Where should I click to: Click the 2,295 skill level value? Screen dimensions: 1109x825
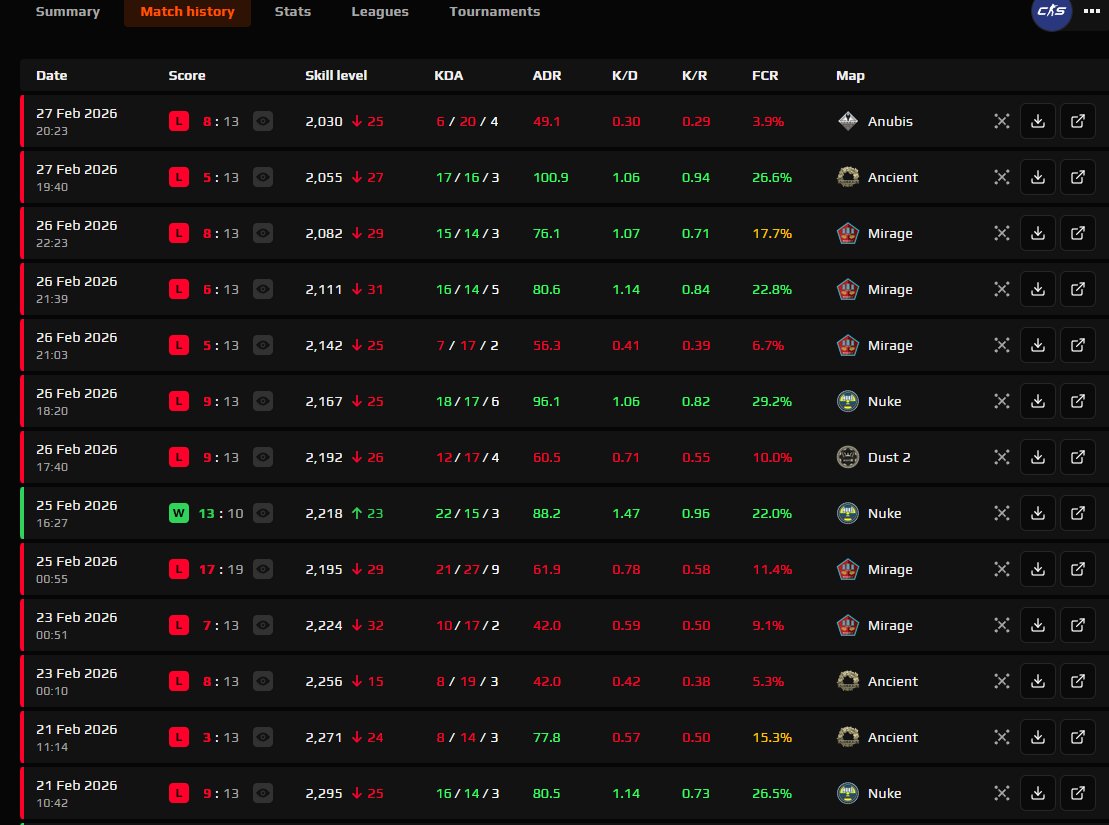[x=324, y=793]
